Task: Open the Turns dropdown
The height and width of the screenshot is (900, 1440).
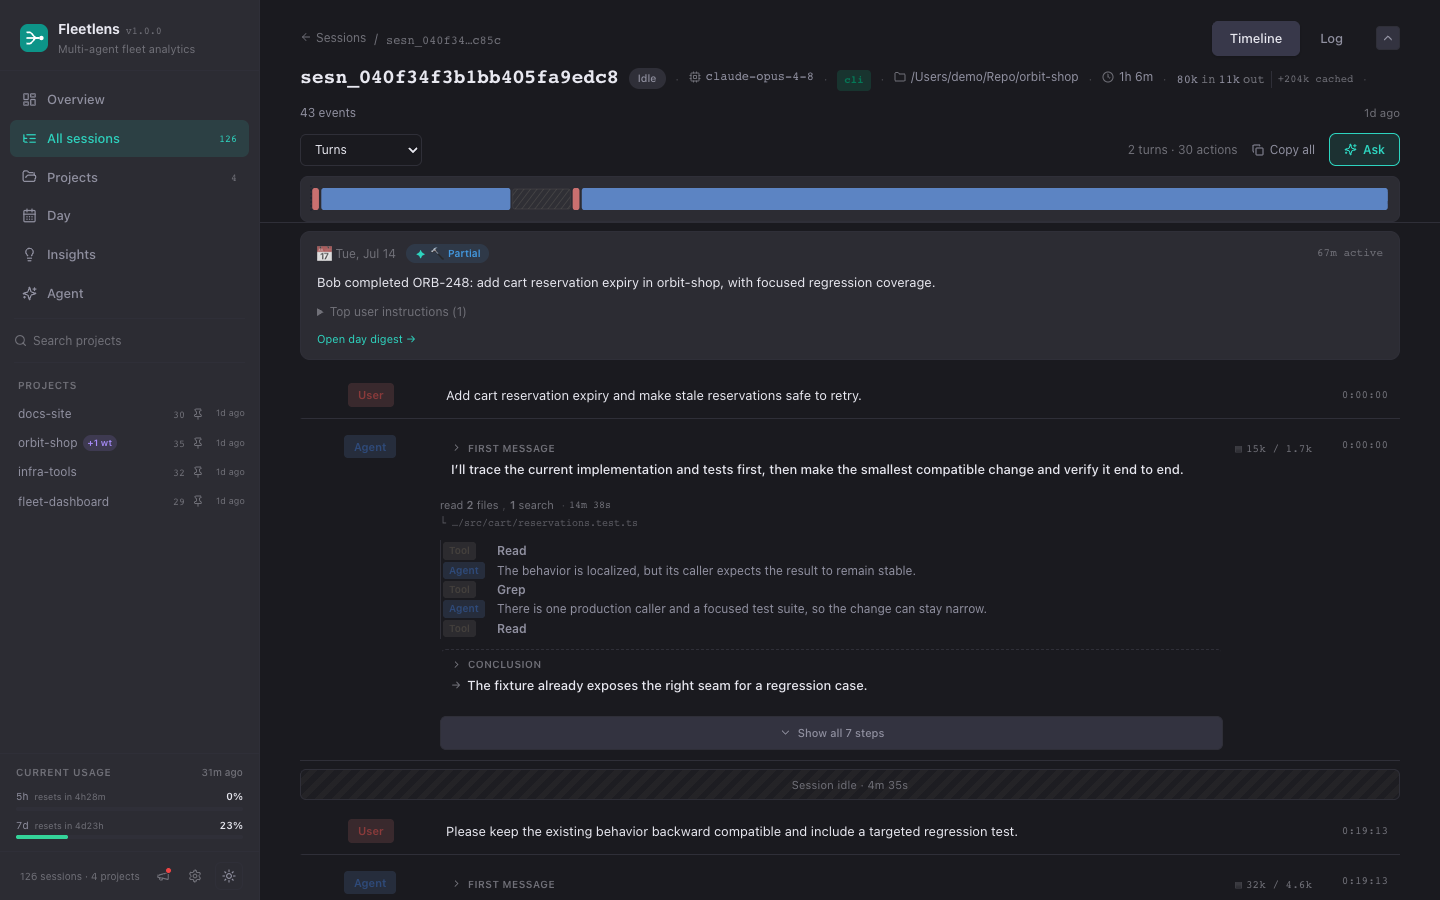Action: click(x=361, y=150)
